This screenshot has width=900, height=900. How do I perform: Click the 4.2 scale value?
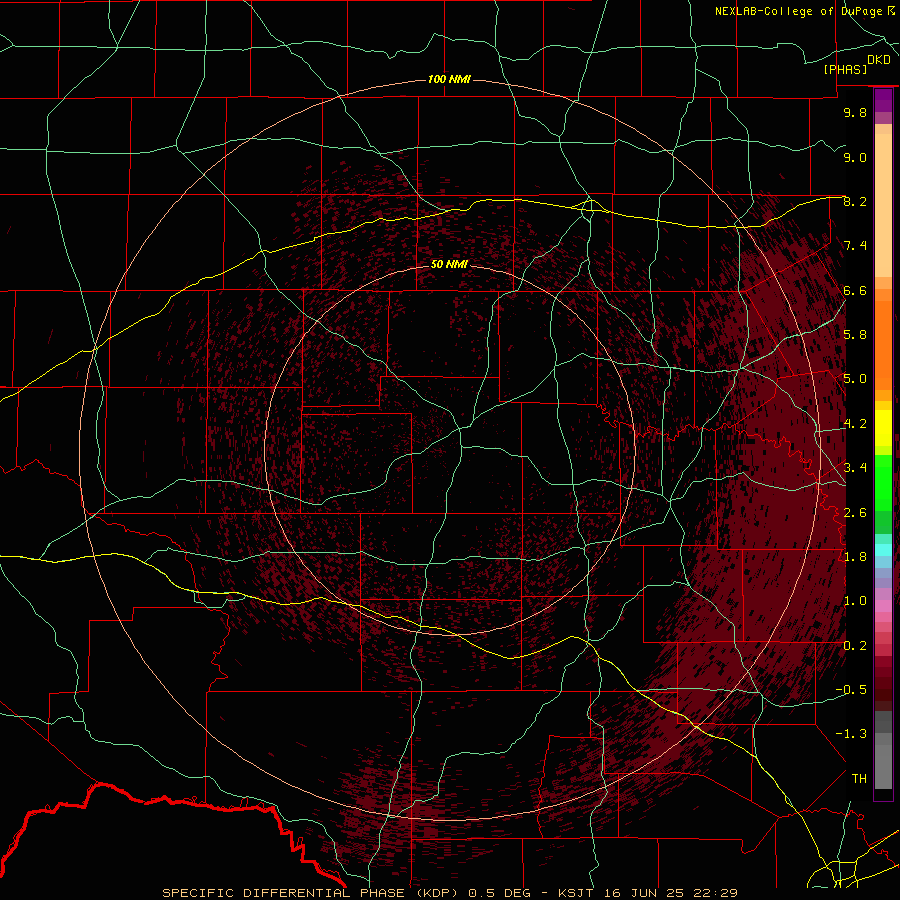click(x=855, y=424)
